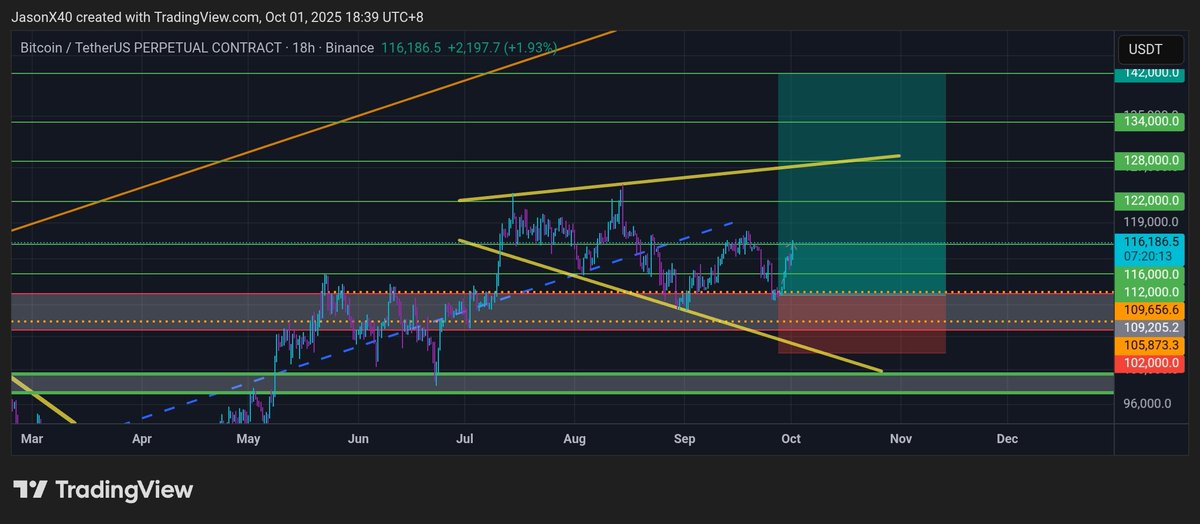
Task: Click the 122,000.0 price label
Action: coord(1152,201)
